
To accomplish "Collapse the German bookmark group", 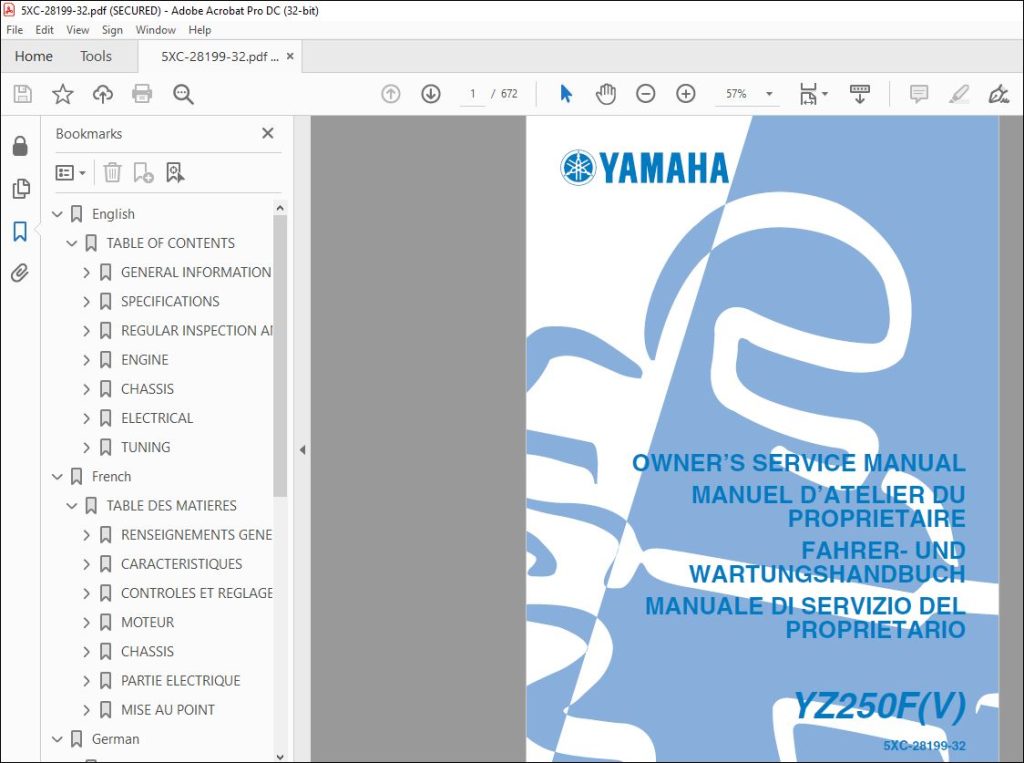I will point(57,739).
